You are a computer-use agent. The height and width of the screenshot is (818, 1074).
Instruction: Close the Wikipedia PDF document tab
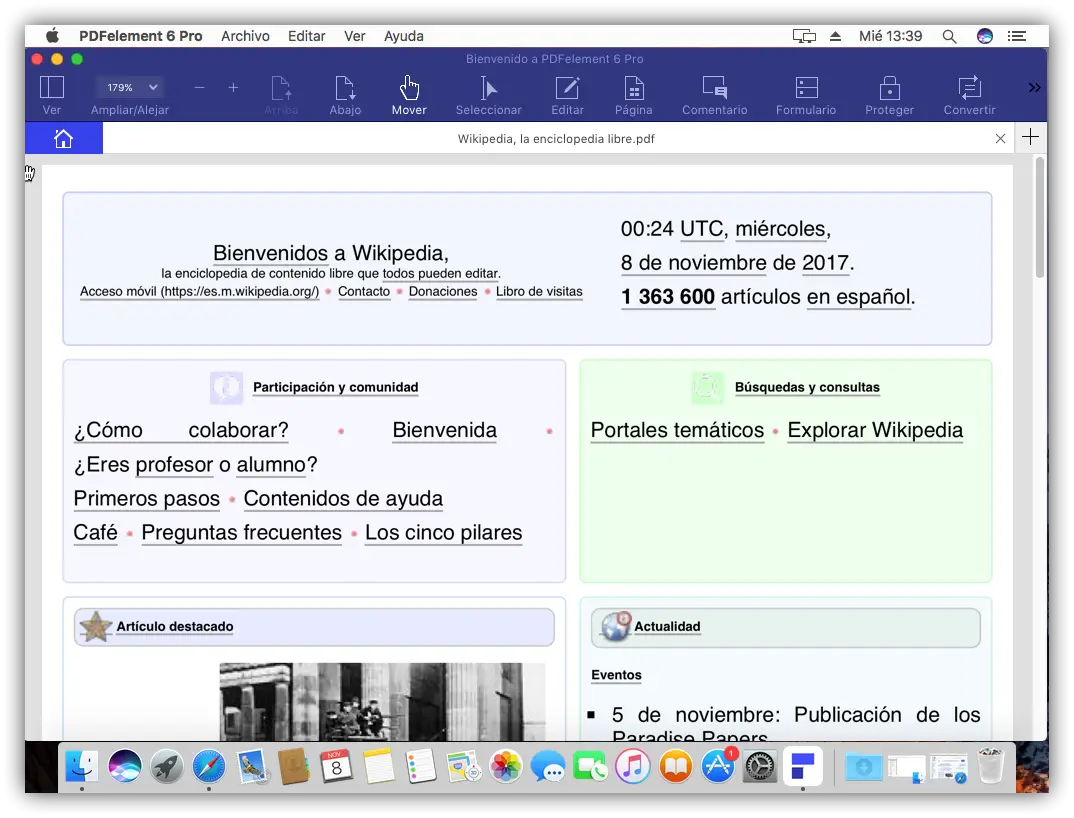(1000, 139)
